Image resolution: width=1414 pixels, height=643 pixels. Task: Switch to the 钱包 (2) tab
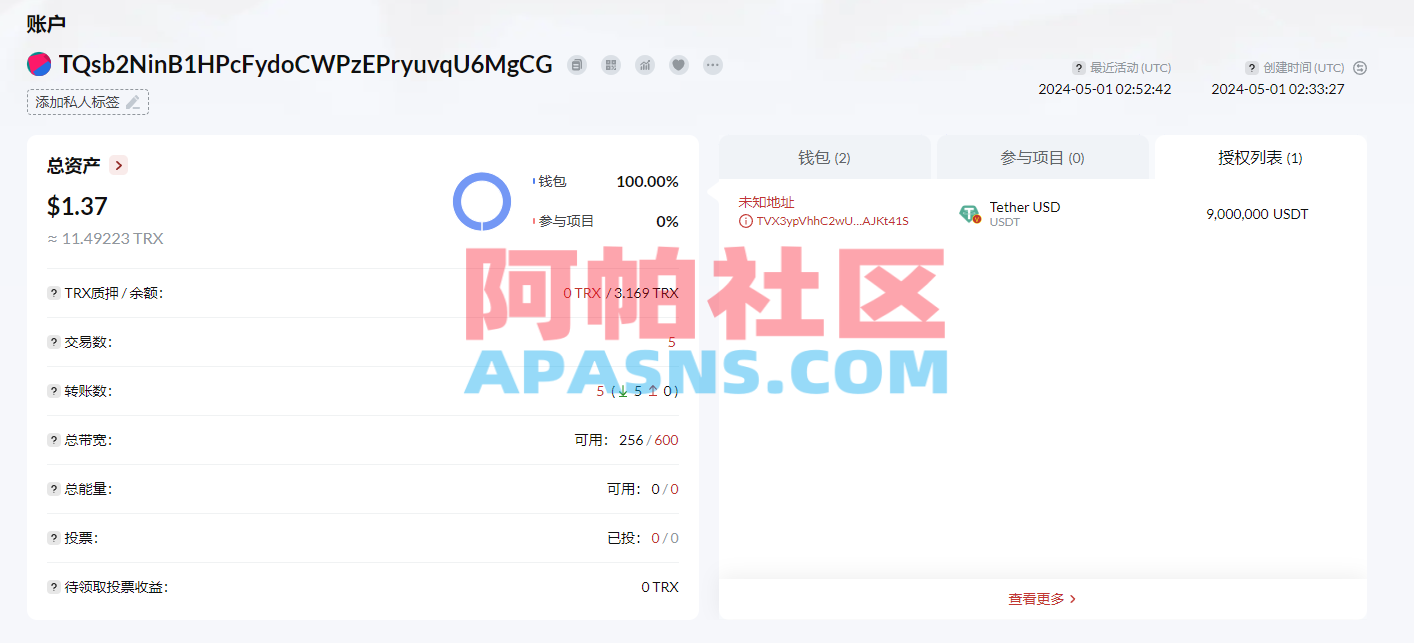click(823, 157)
